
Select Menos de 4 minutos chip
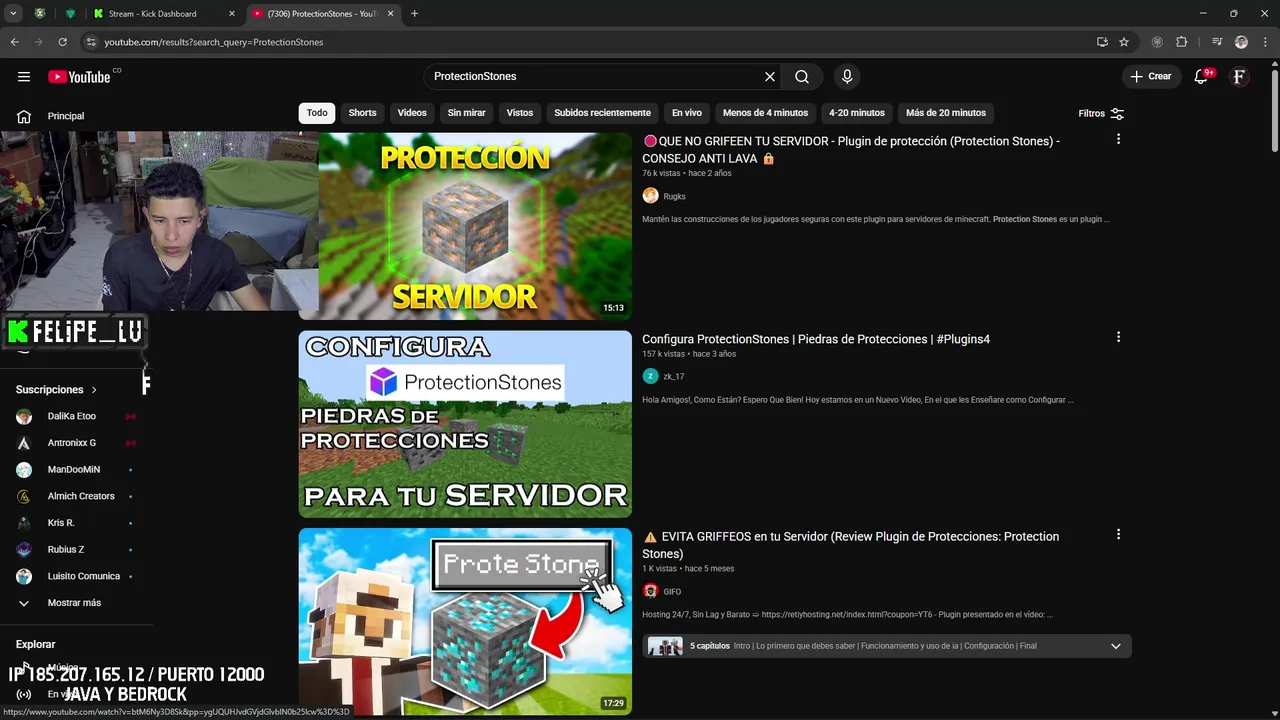click(x=765, y=113)
